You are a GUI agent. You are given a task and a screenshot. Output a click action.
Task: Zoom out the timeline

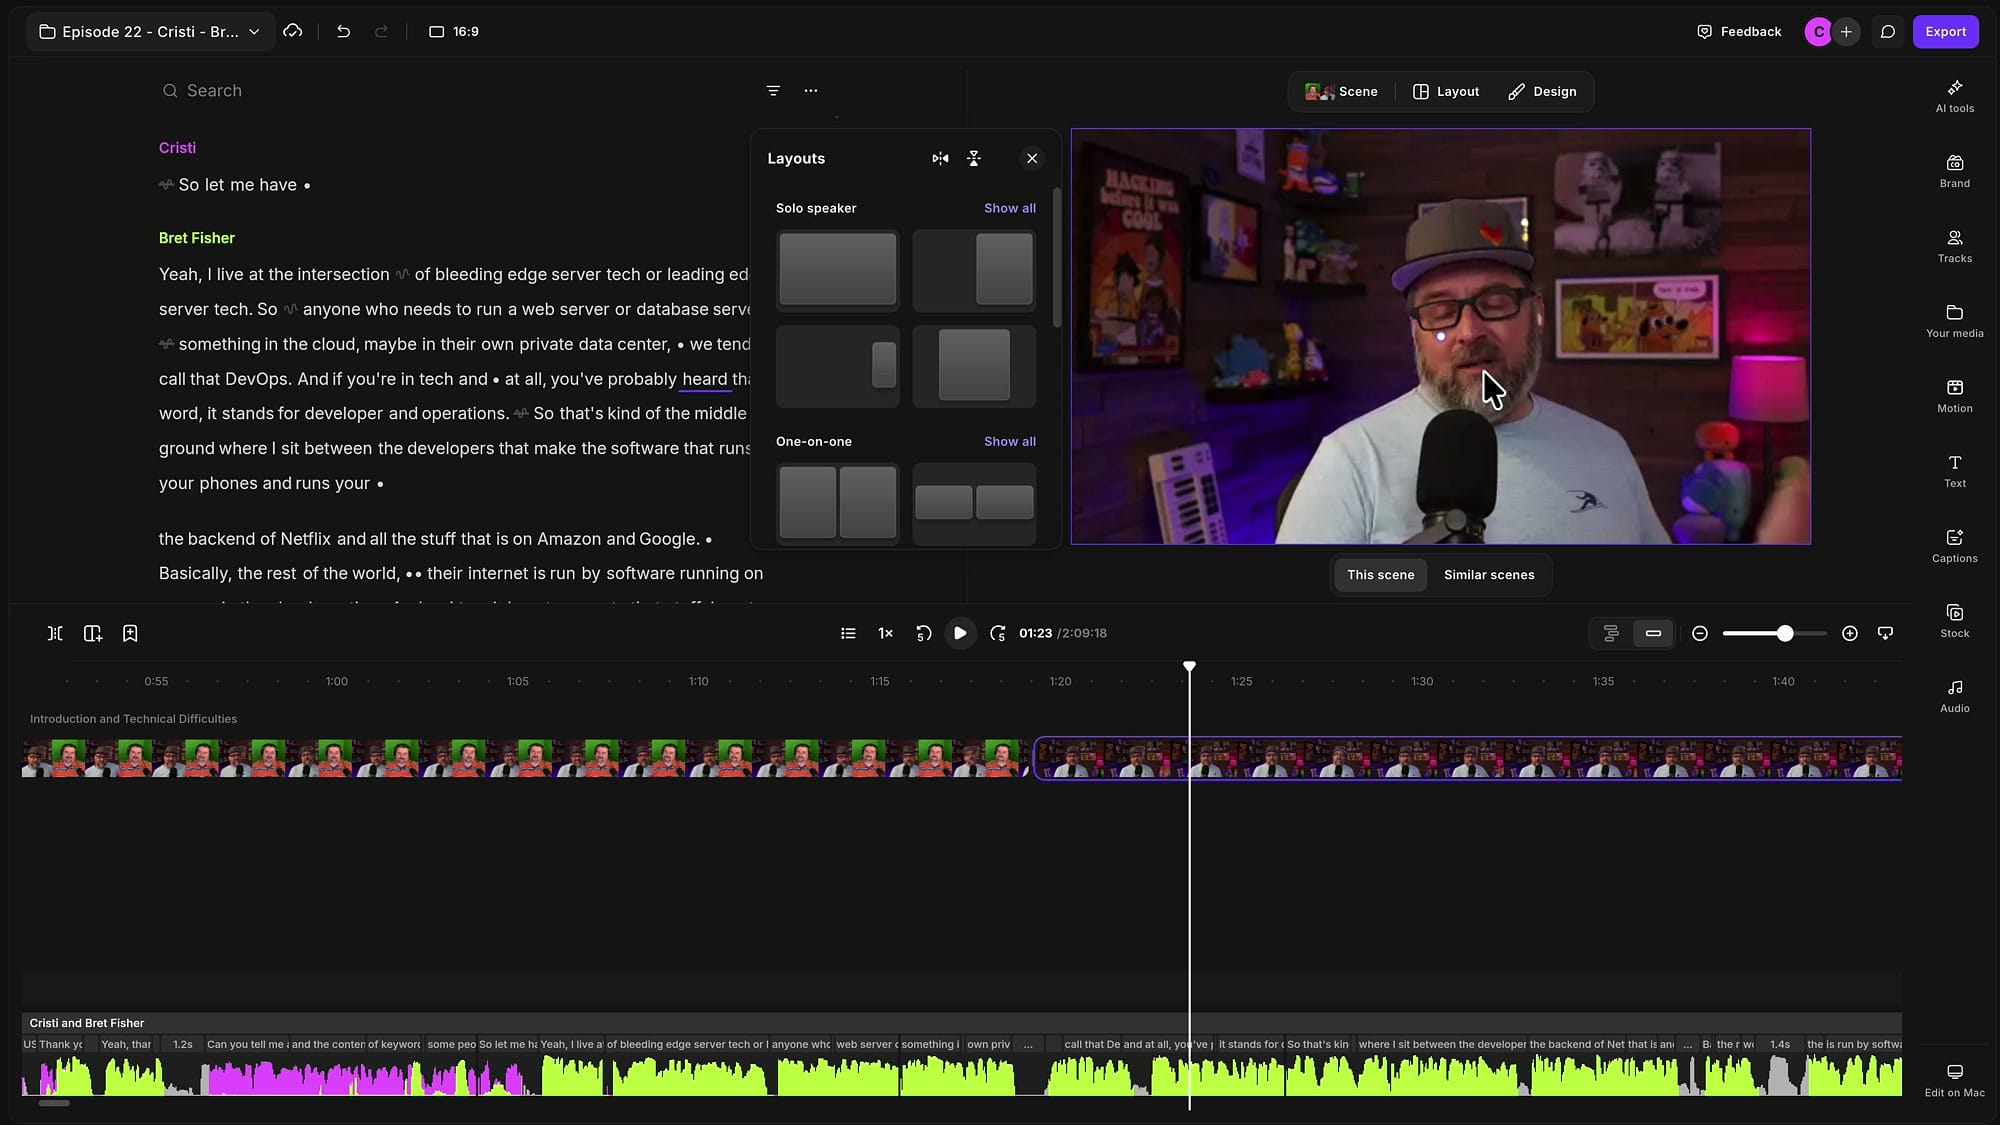tap(1699, 633)
